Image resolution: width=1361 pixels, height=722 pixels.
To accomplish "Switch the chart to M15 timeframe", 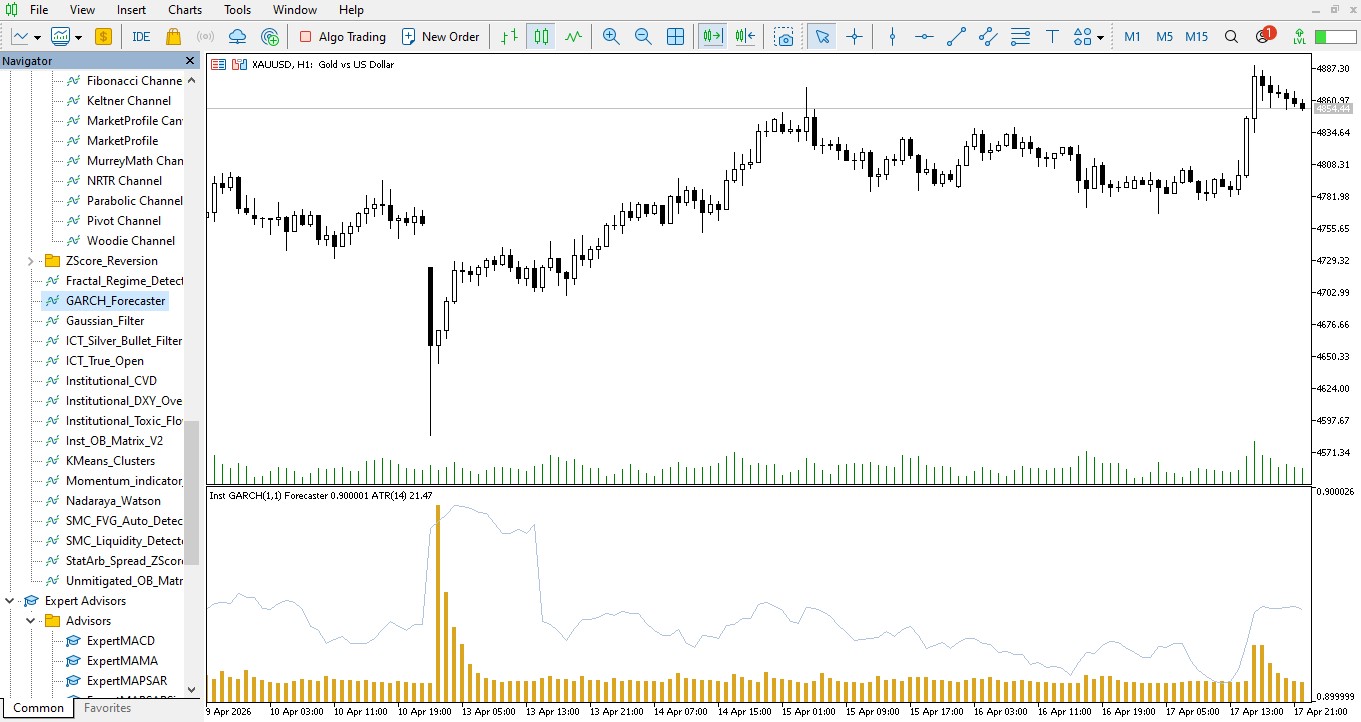I will 1195,36.
